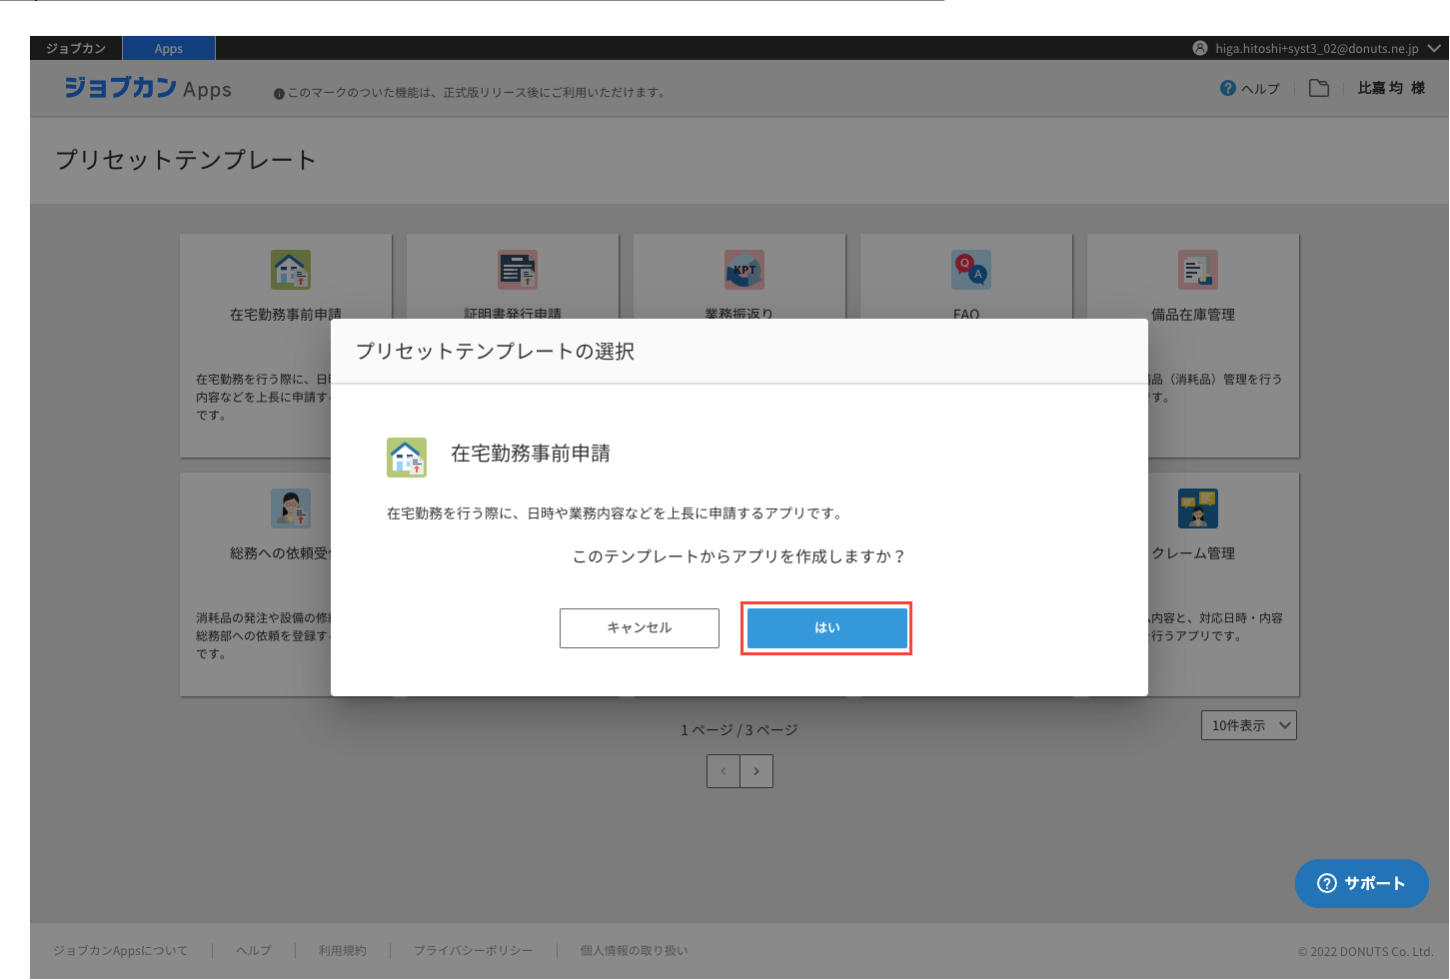1450x980 pixels.
Task: Select the 総務への依頼受付 template icon
Action: point(290,509)
